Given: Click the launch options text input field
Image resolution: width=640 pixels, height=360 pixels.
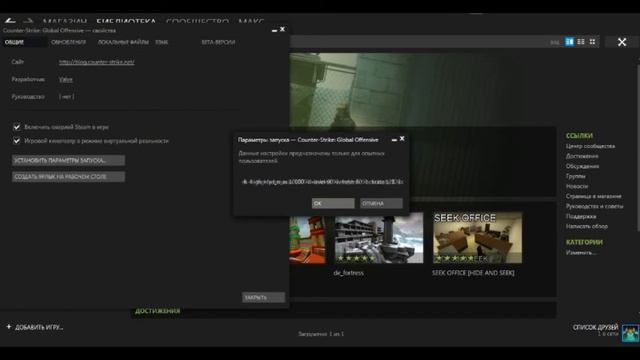Looking at the screenshot, I should click(322, 182).
